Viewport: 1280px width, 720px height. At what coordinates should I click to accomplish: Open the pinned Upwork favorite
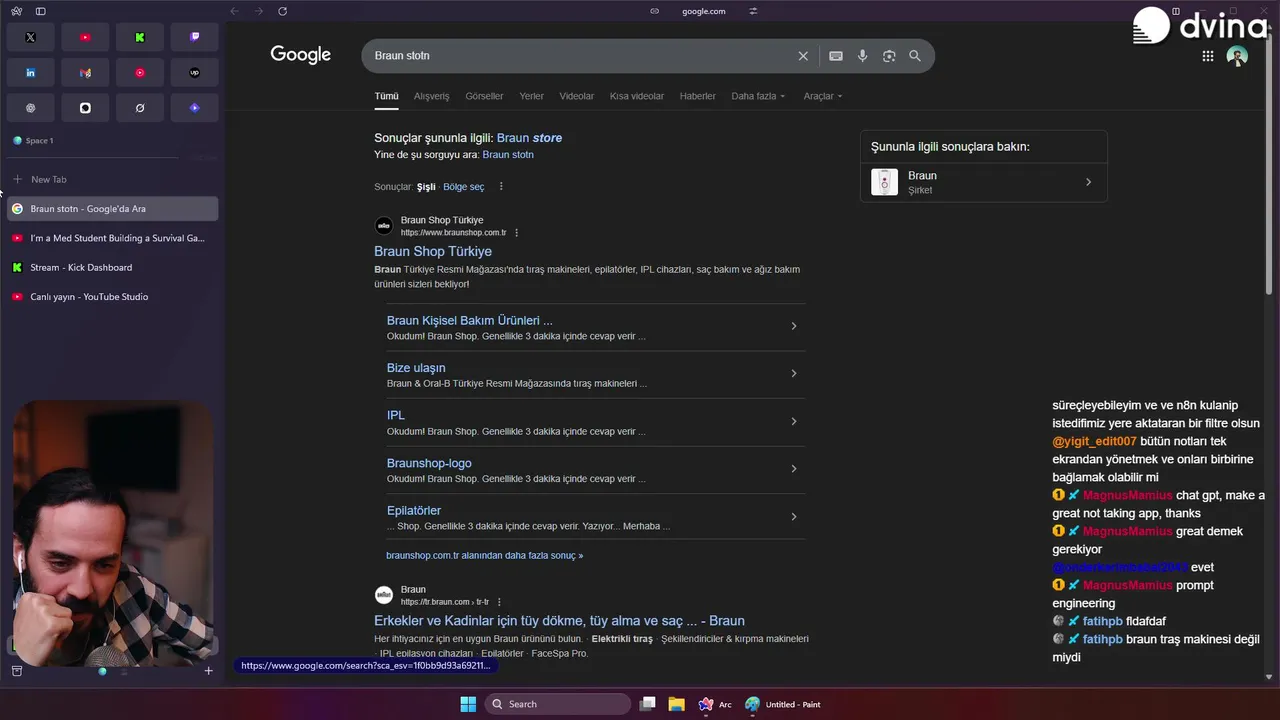click(195, 73)
